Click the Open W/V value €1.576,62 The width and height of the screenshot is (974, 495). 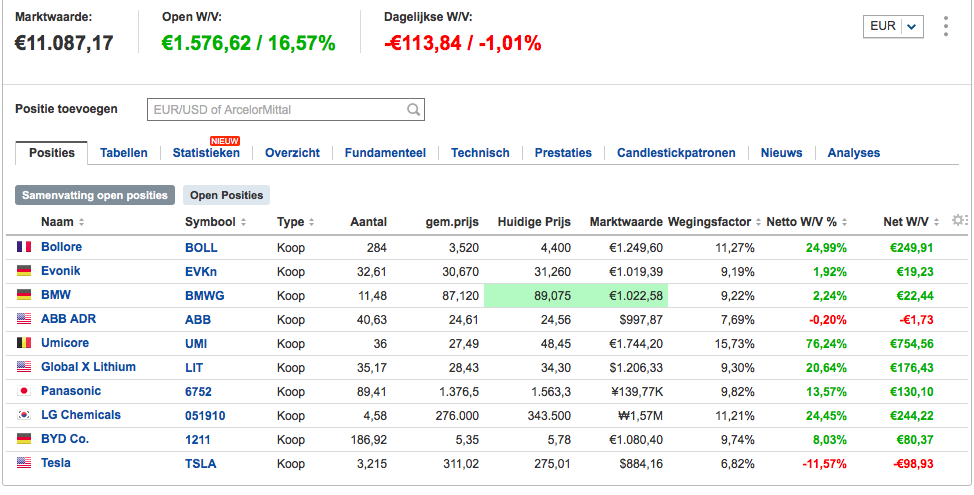point(206,43)
